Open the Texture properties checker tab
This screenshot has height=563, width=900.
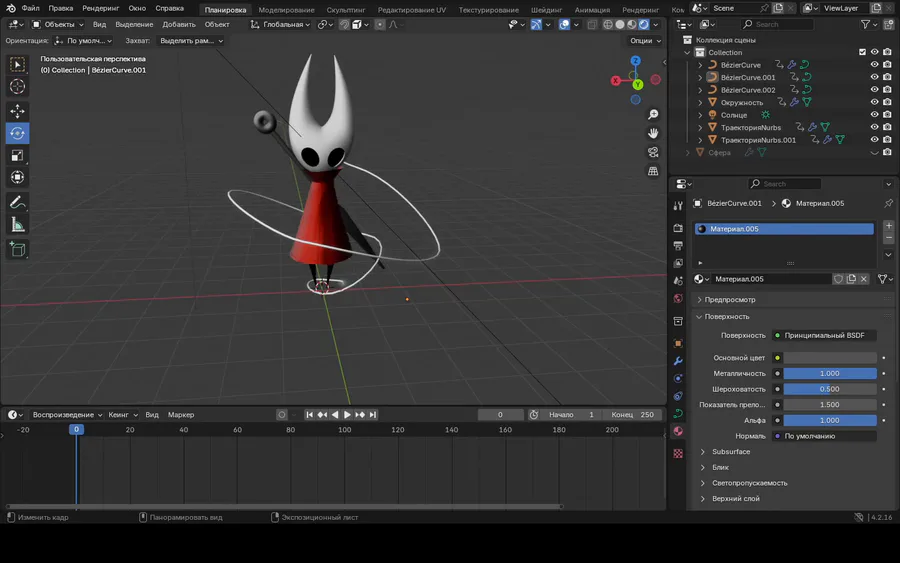(678, 453)
